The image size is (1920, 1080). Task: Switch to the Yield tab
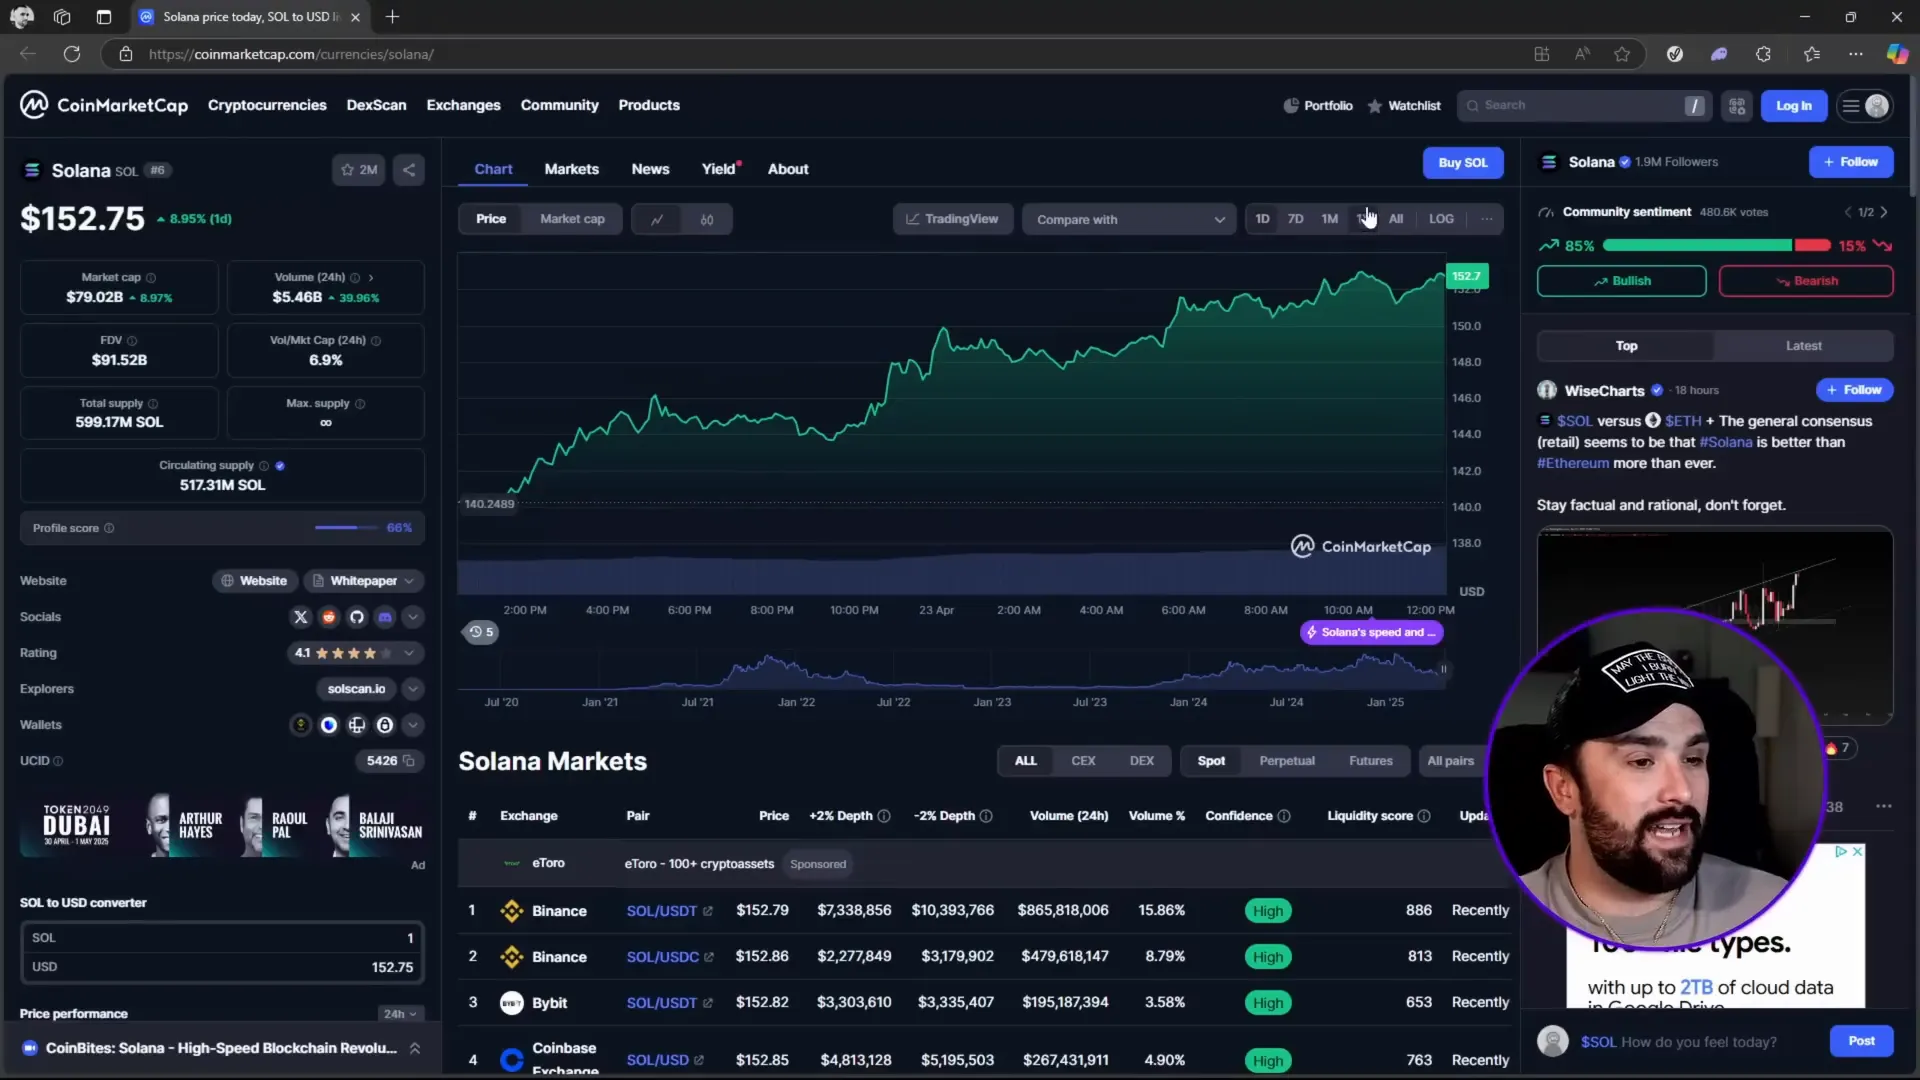[718, 169]
